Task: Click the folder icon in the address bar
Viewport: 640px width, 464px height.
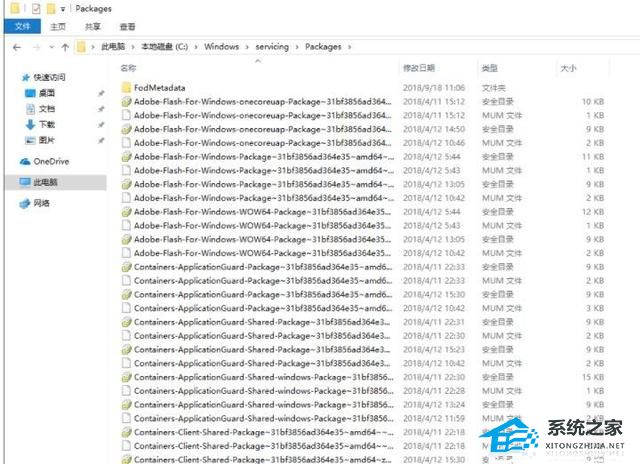Action: coord(81,47)
